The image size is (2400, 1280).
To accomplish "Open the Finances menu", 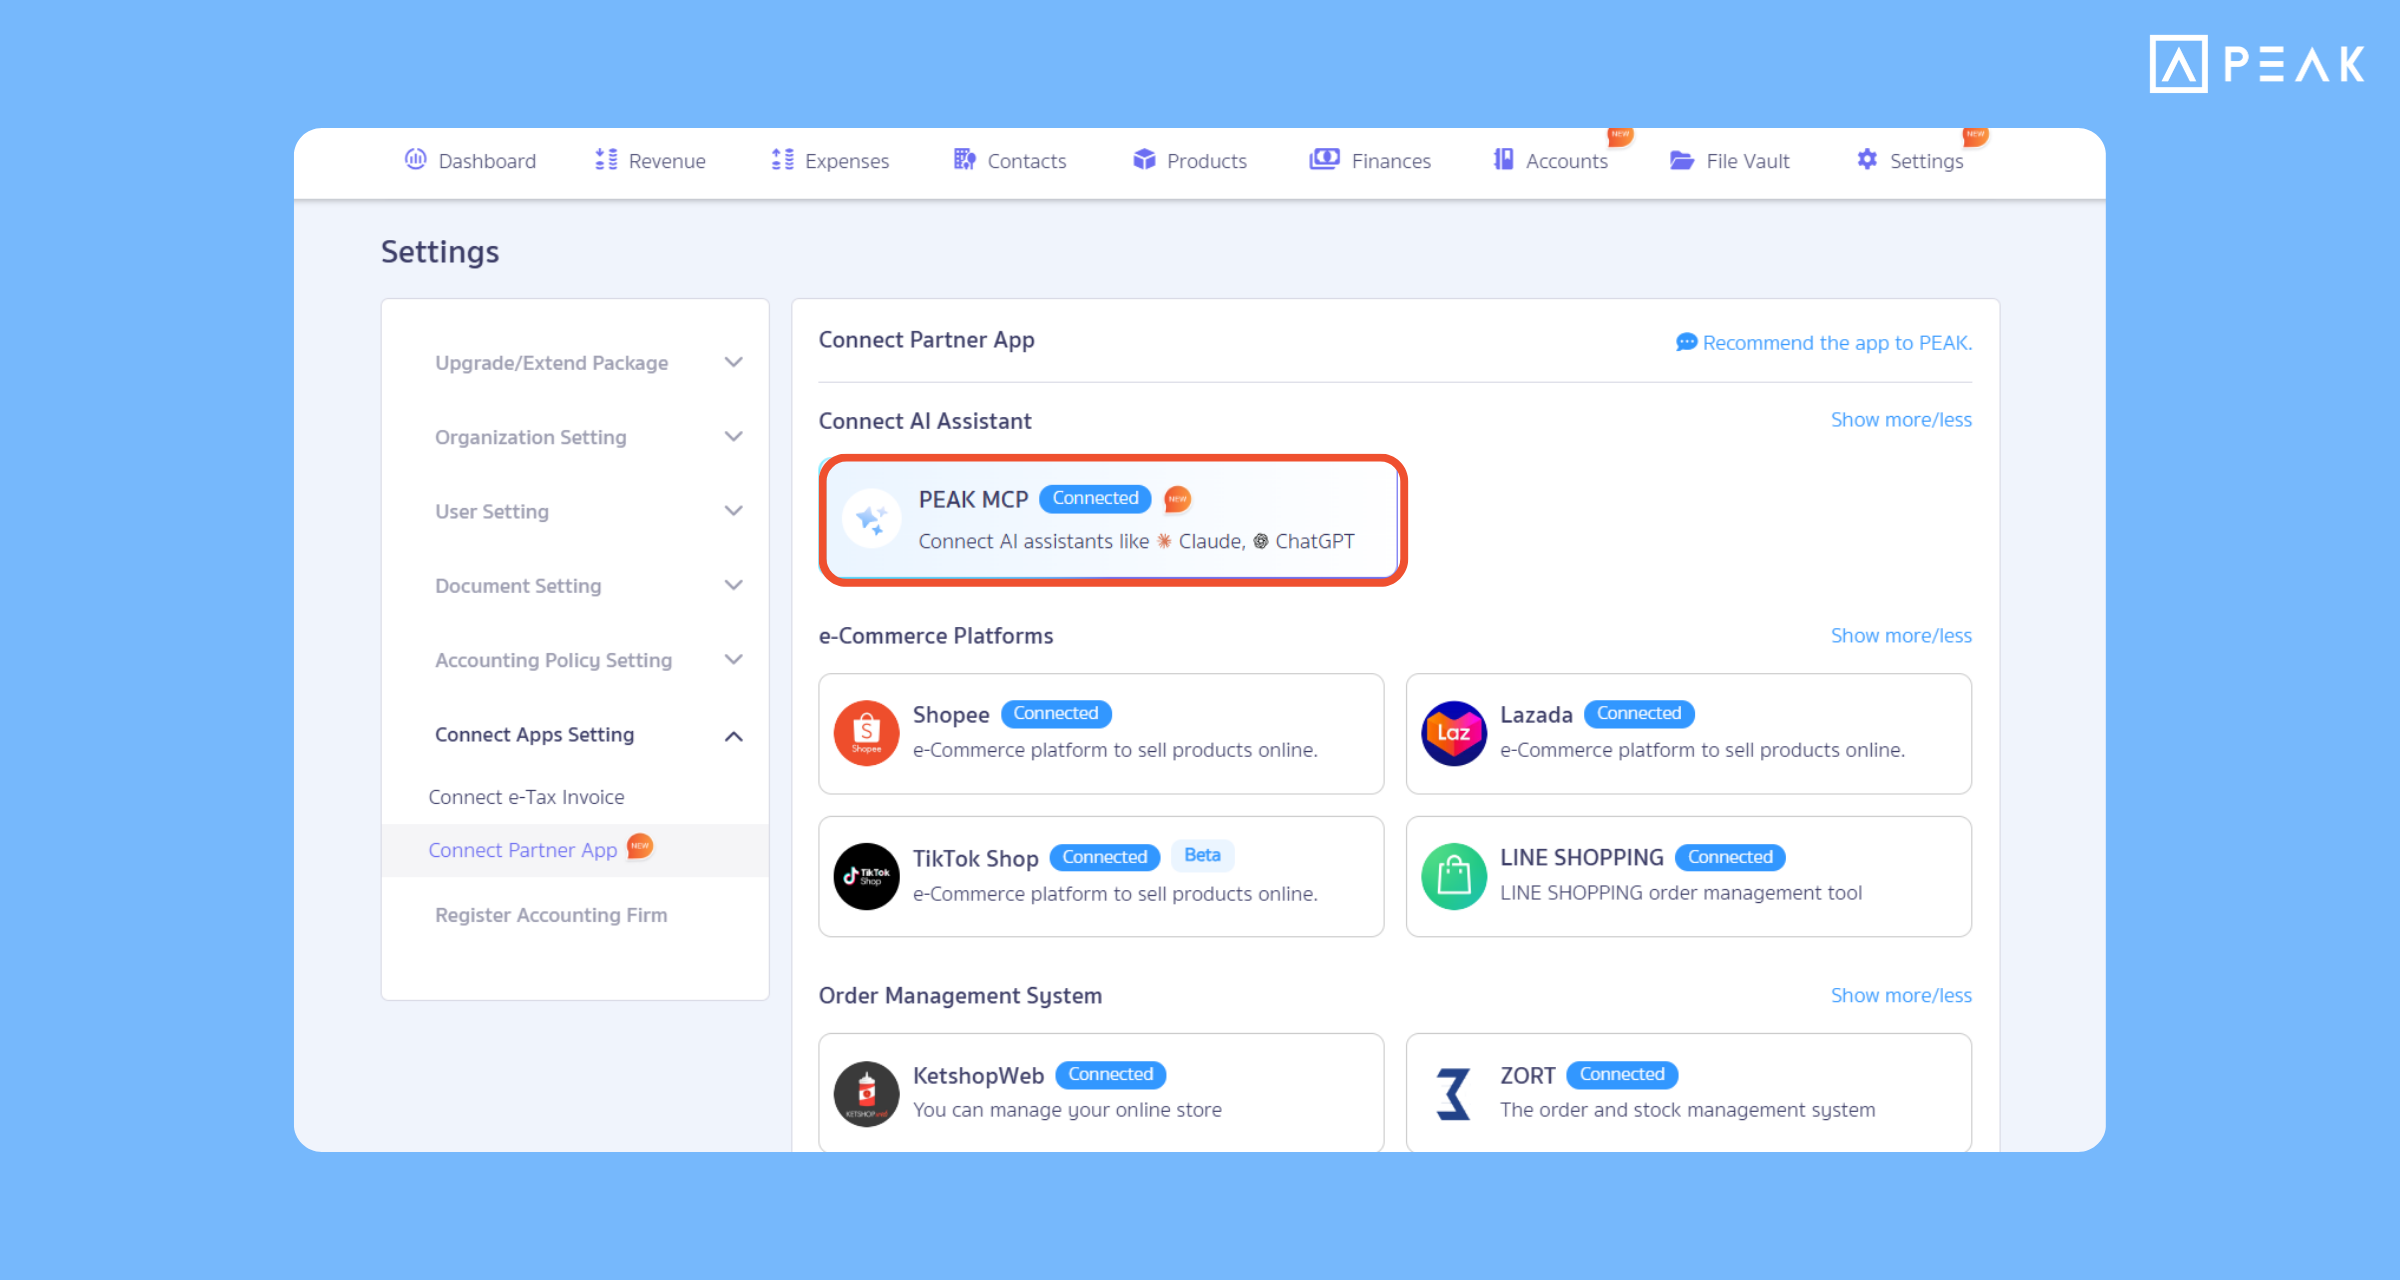I will pyautogui.click(x=1370, y=161).
